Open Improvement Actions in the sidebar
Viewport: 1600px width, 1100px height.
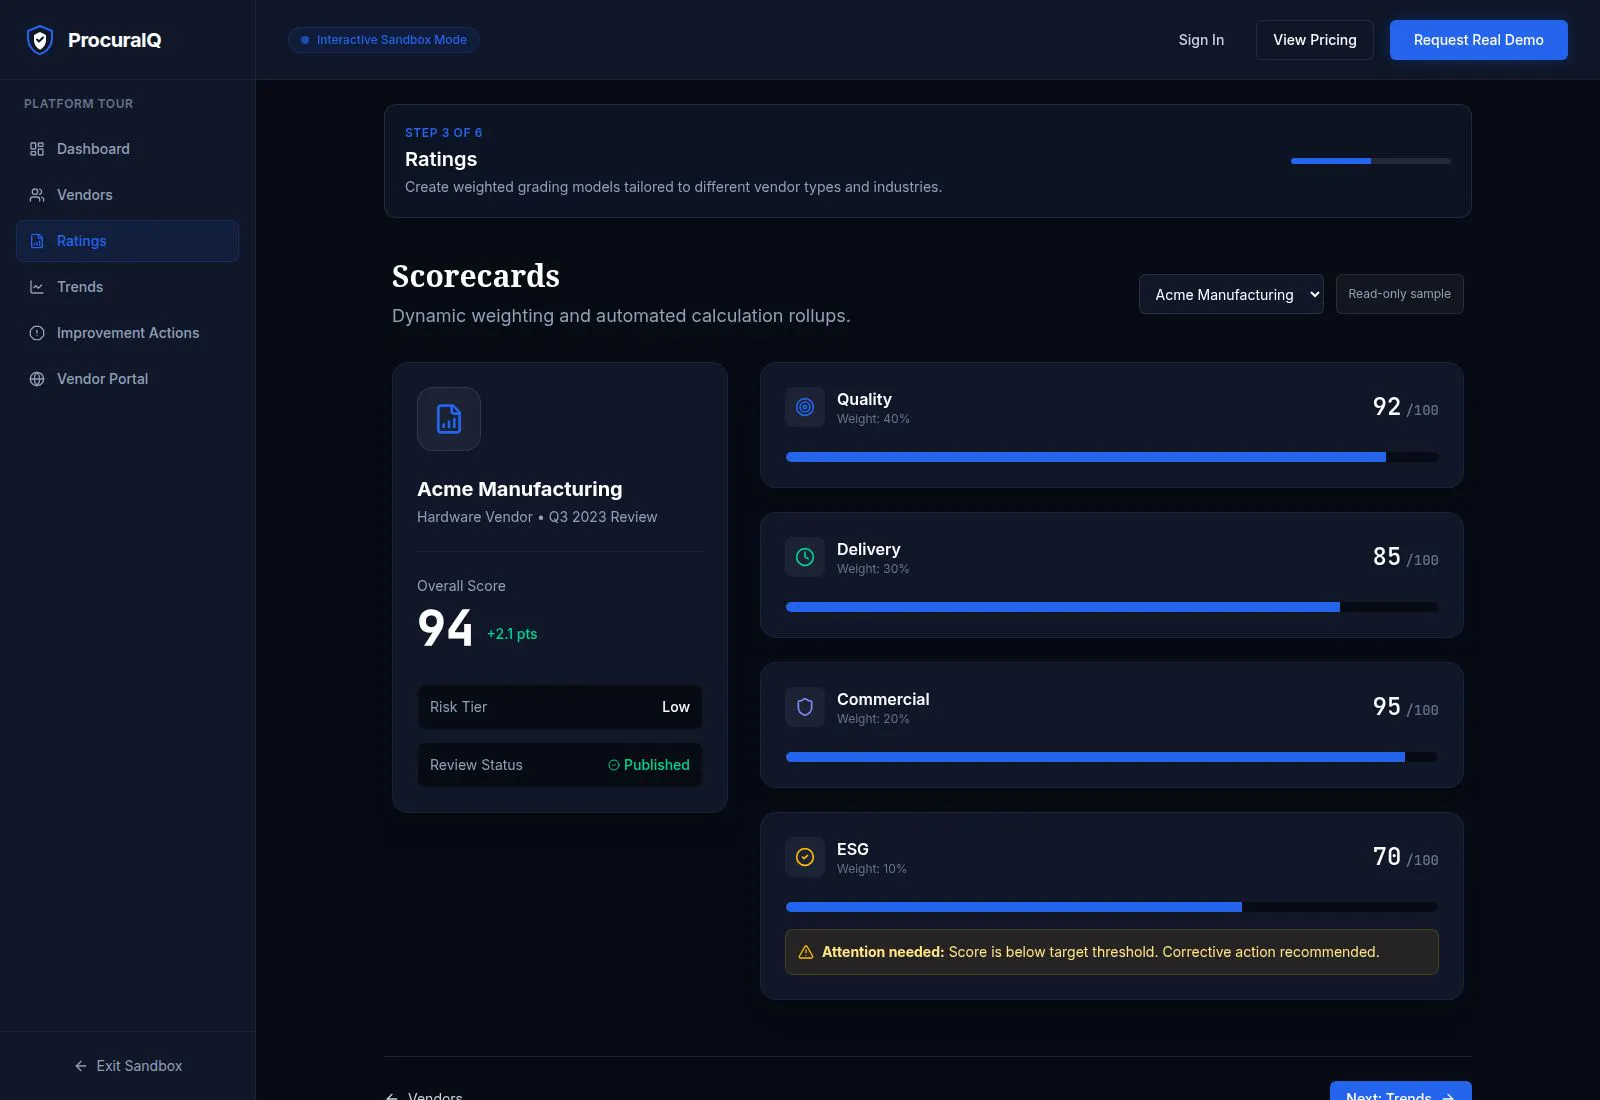(x=127, y=333)
